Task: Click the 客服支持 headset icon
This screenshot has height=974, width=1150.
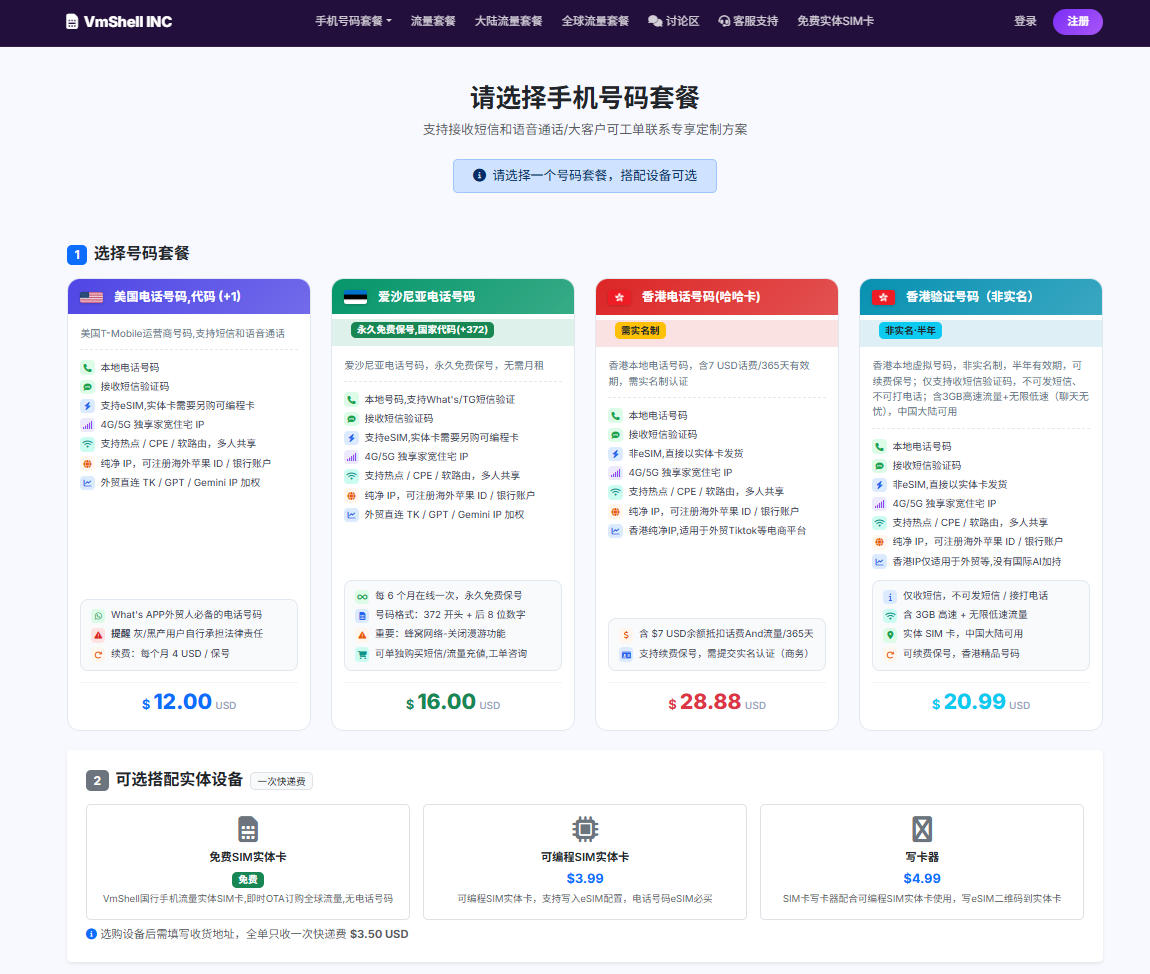Action: (724, 21)
